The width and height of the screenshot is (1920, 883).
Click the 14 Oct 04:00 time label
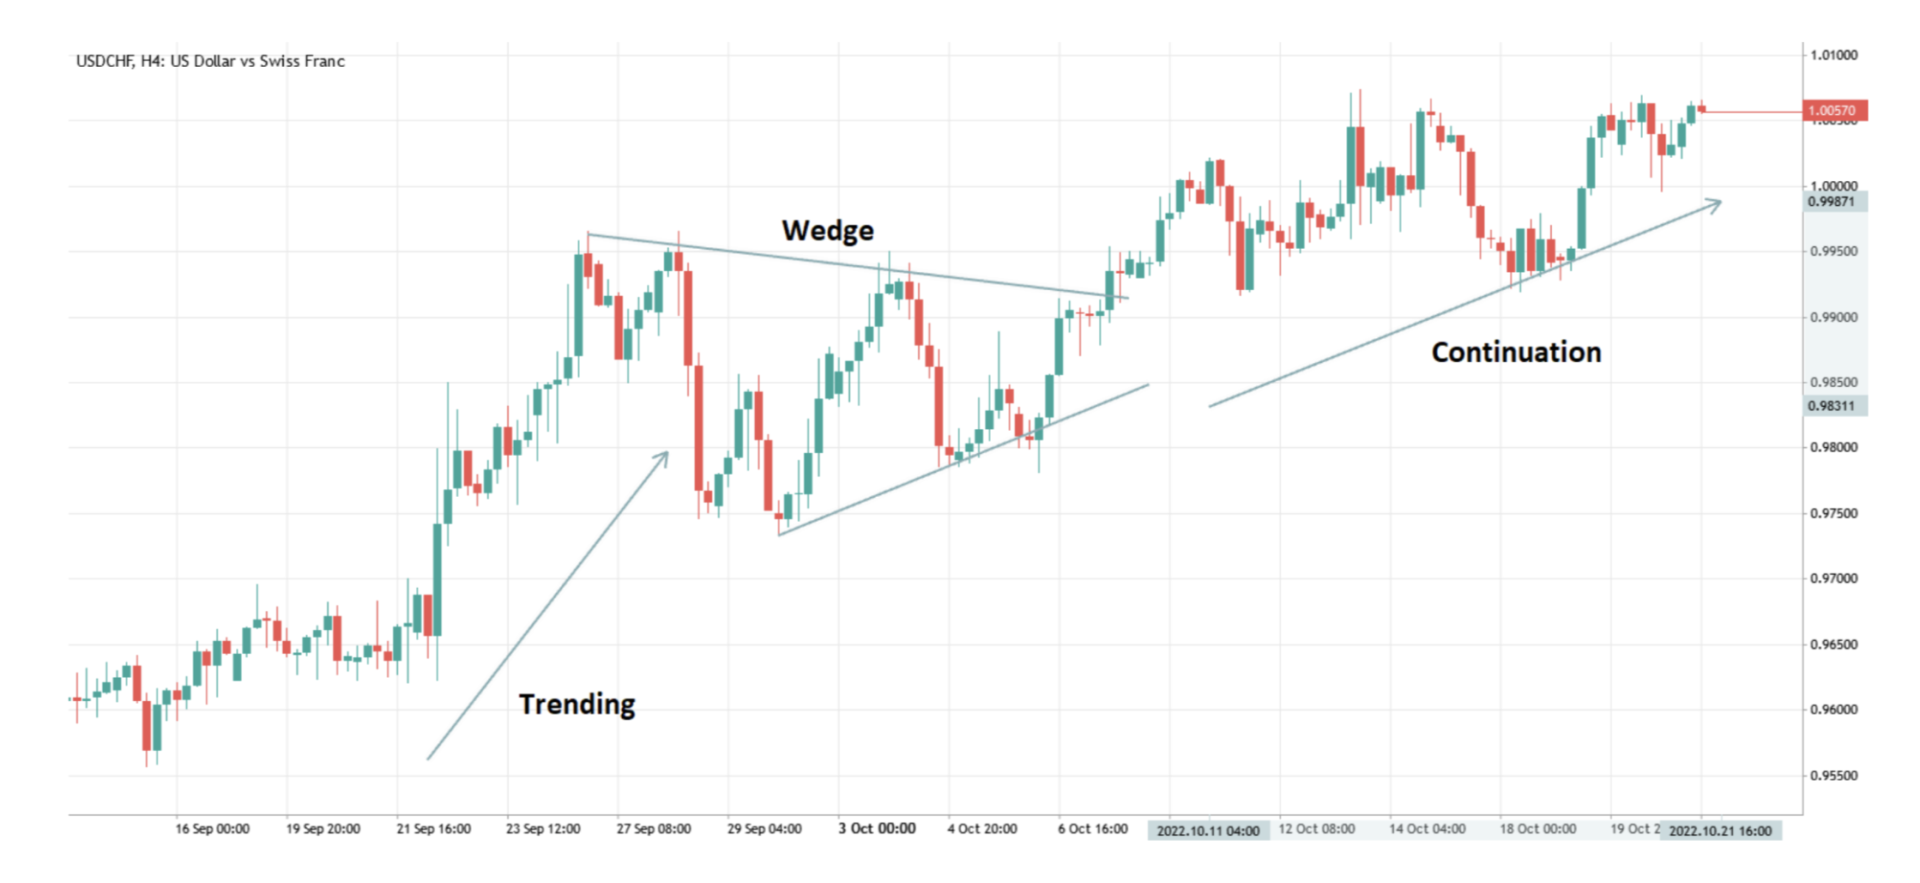point(1427,829)
